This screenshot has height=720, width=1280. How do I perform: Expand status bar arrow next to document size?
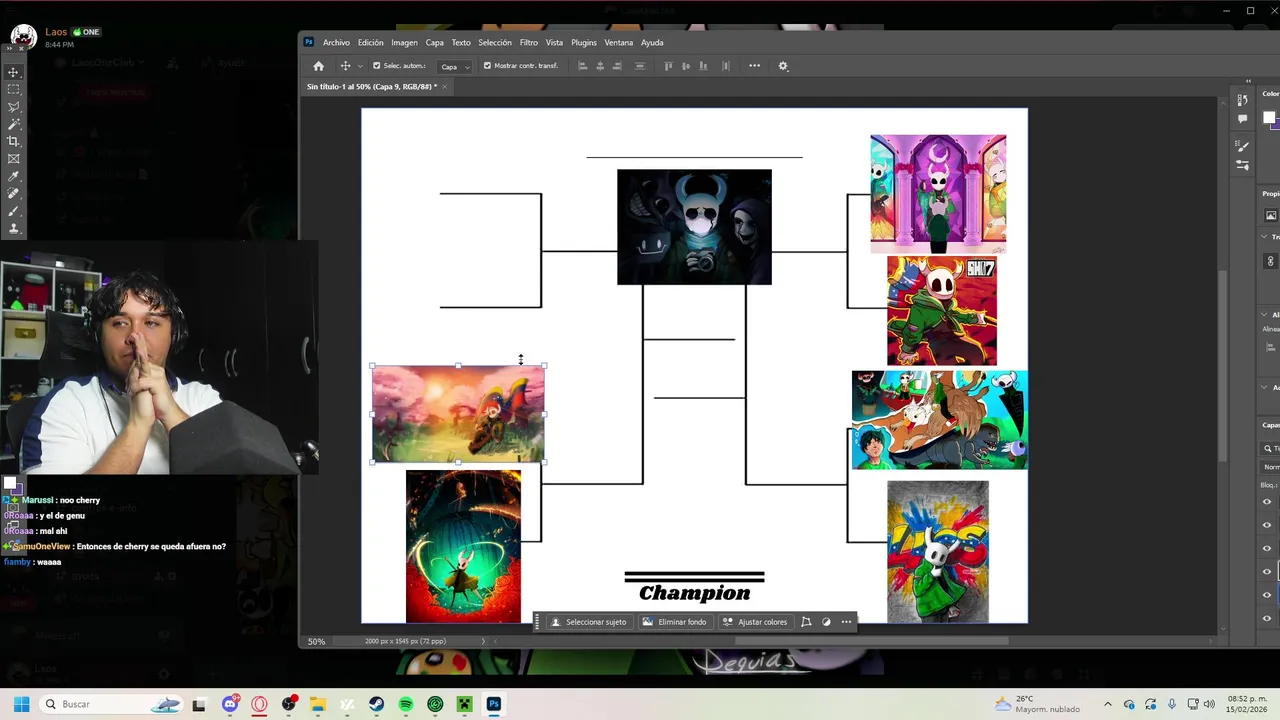pos(483,641)
